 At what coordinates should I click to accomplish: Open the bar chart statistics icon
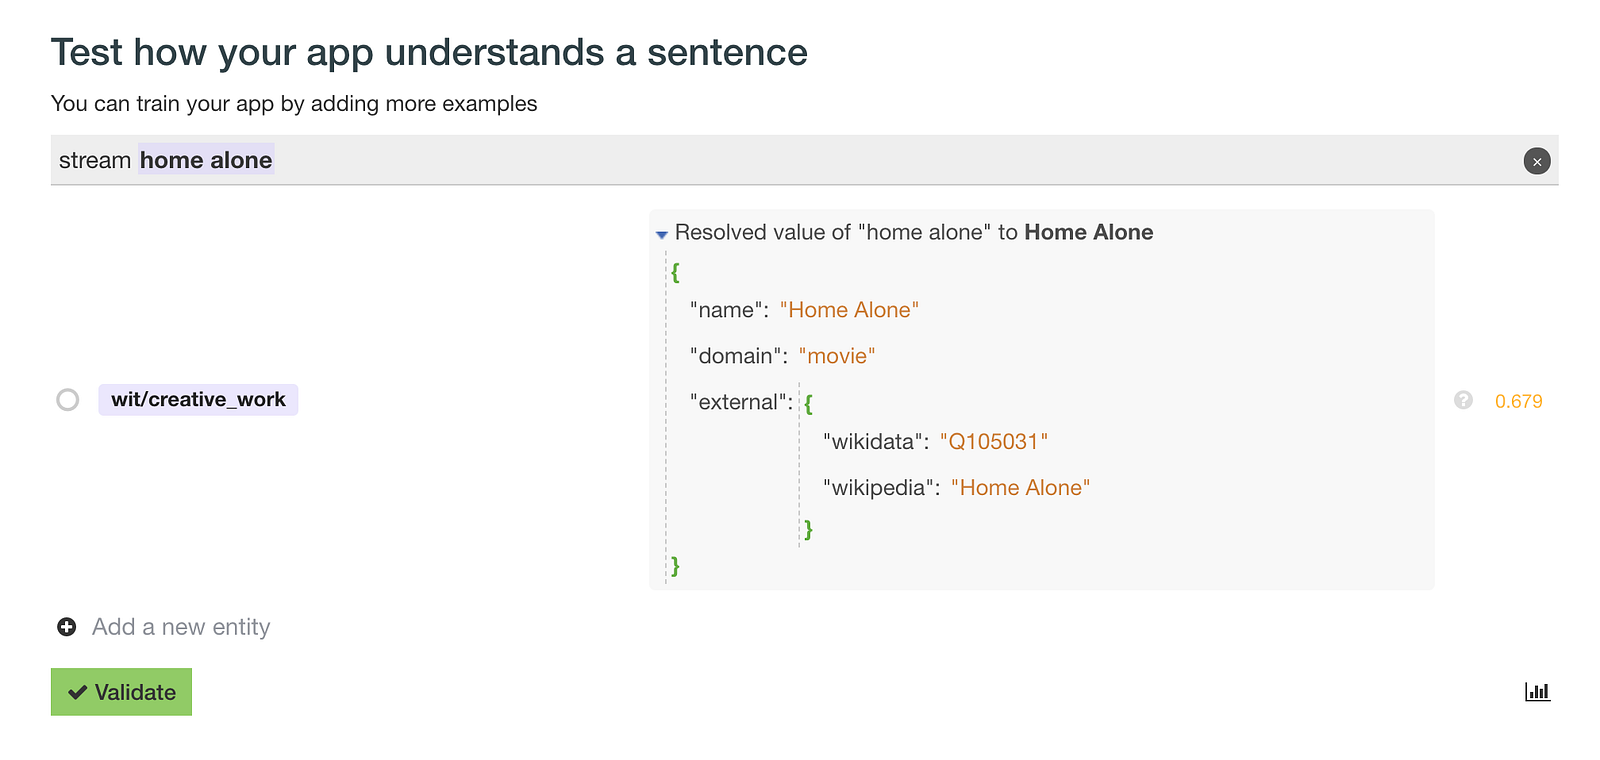click(1537, 691)
